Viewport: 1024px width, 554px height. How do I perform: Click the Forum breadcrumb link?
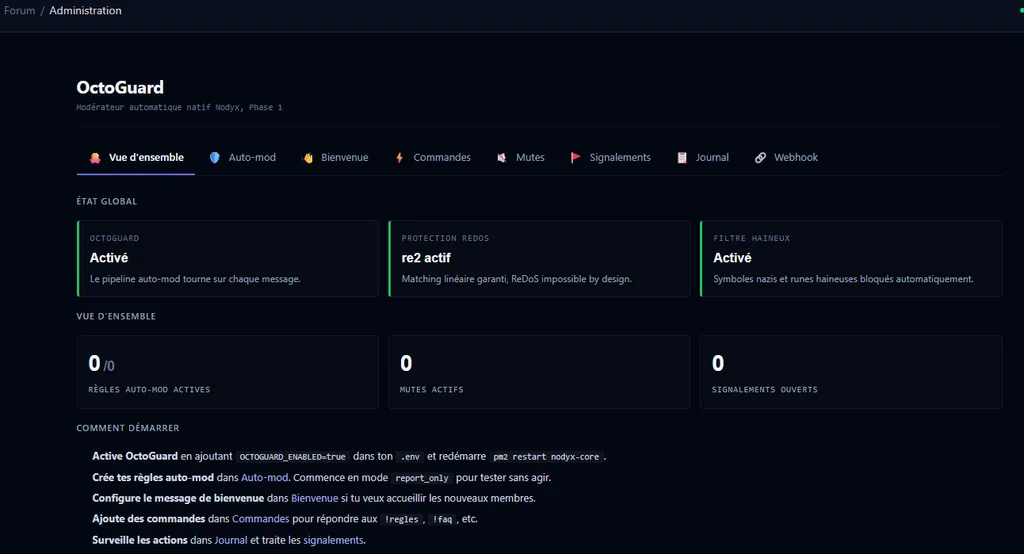pos(20,10)
